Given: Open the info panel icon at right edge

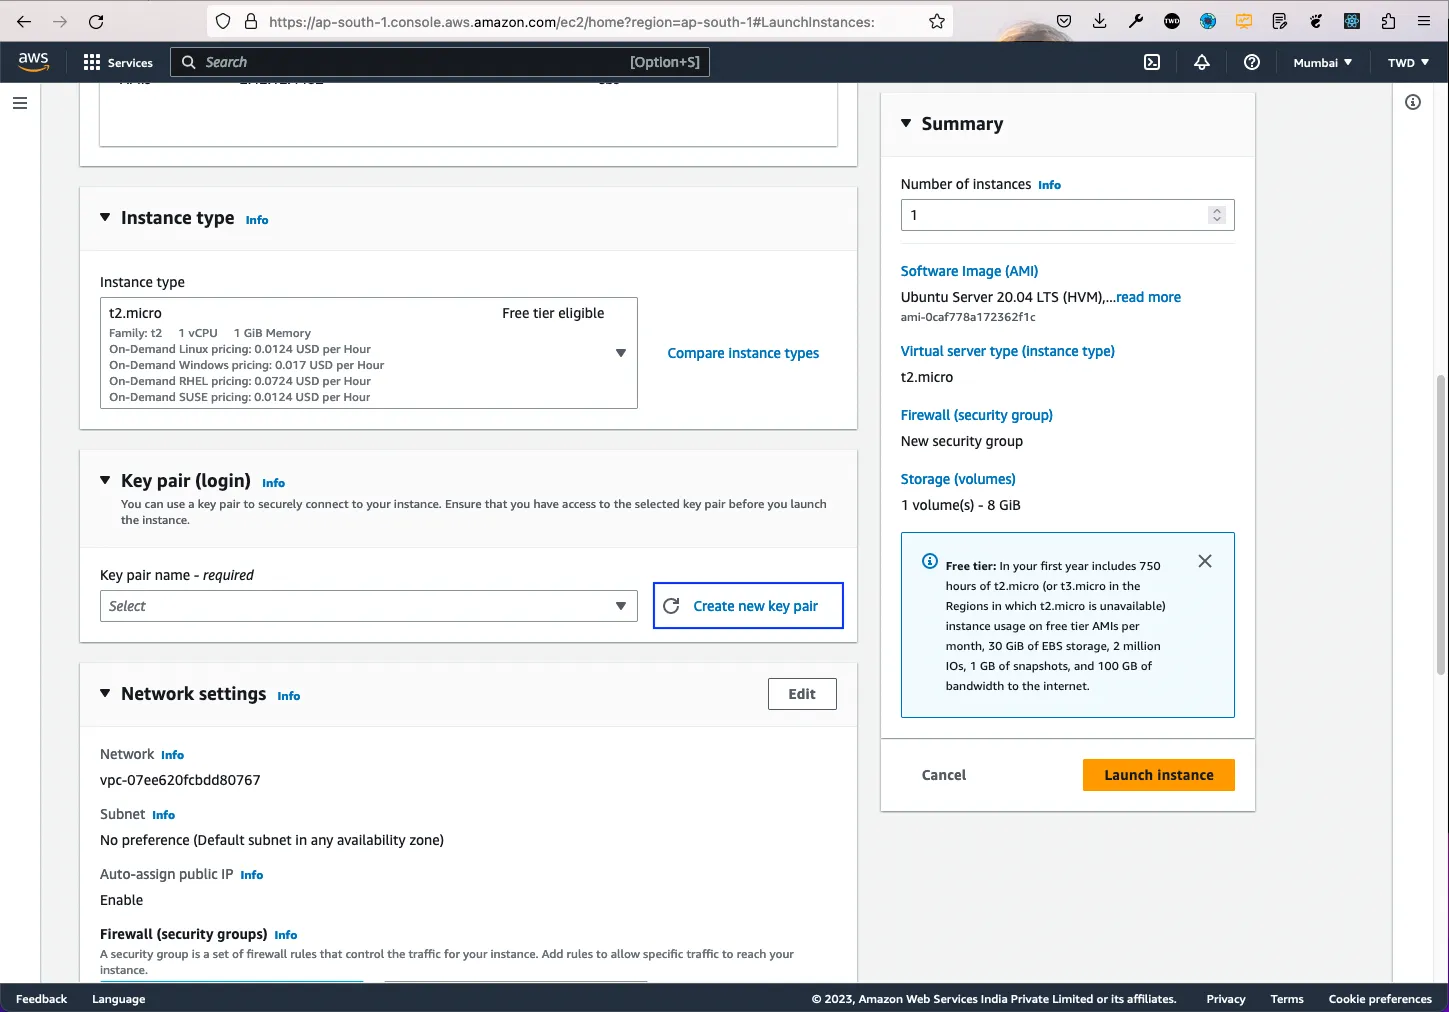Looking at the screenshot, I should coord(1413,102).
